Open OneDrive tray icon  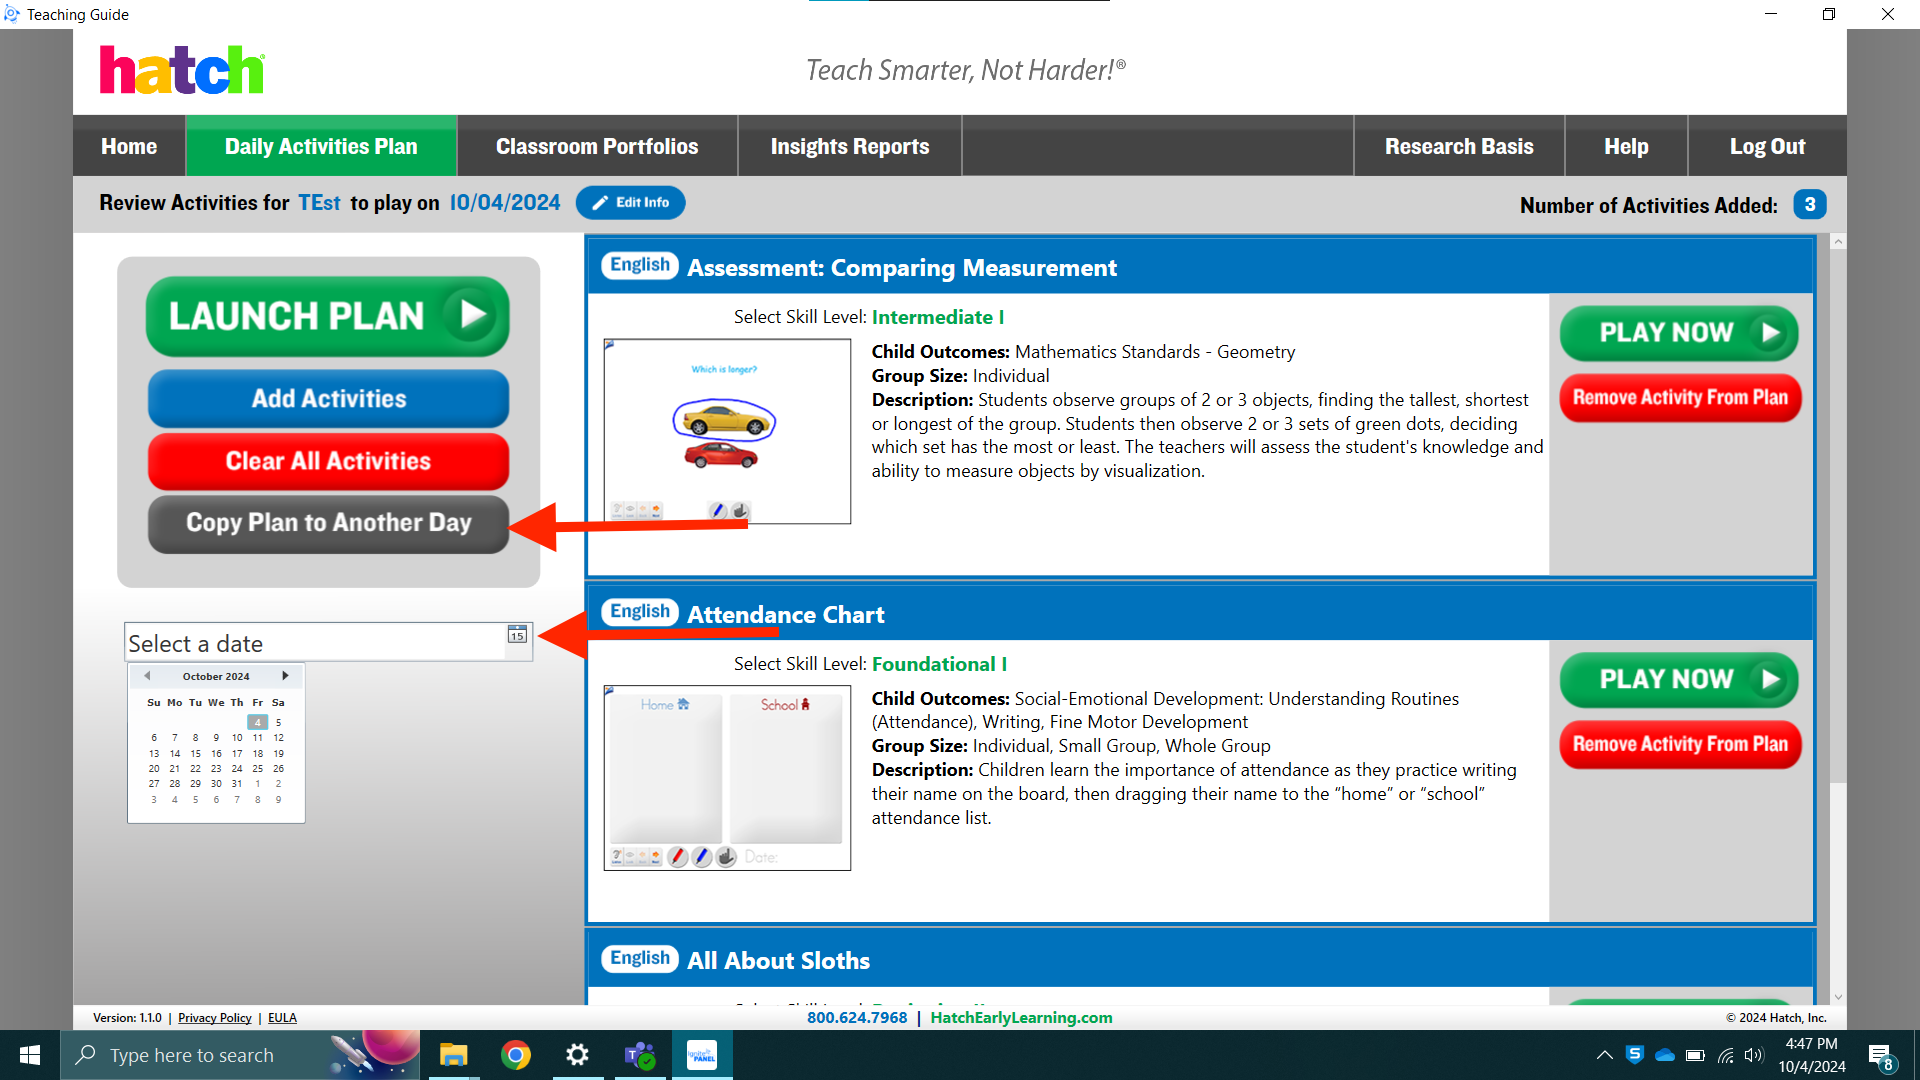click(1665, 1055)
